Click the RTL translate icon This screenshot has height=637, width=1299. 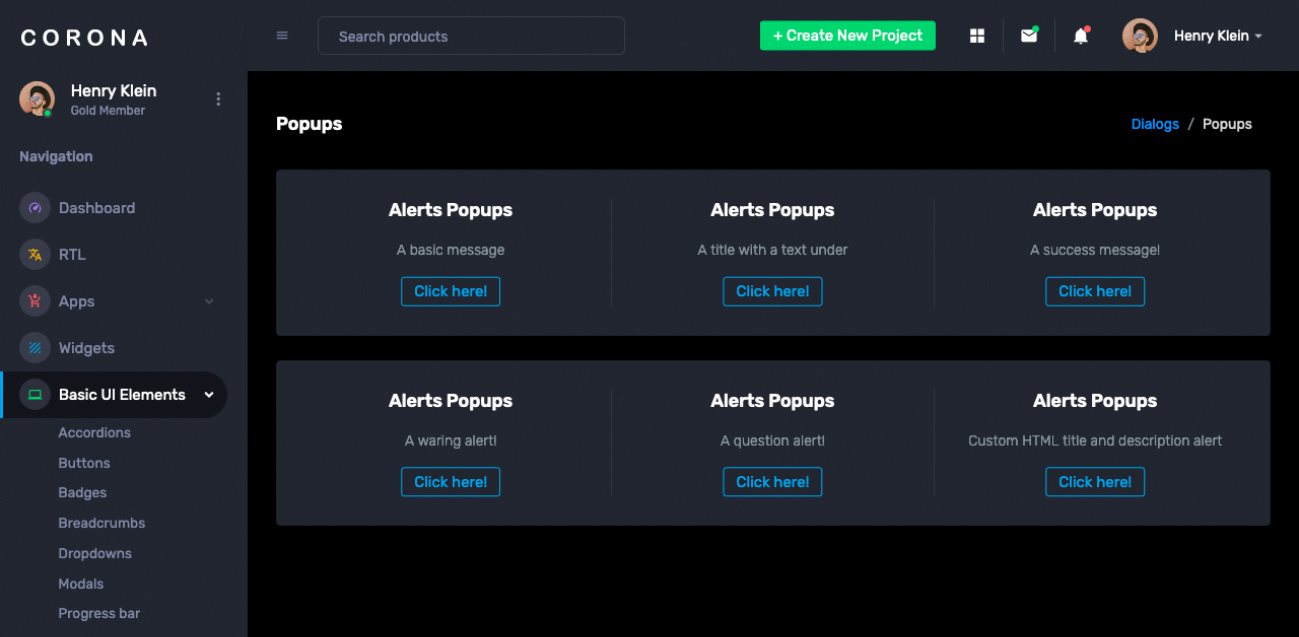(35, 255)
